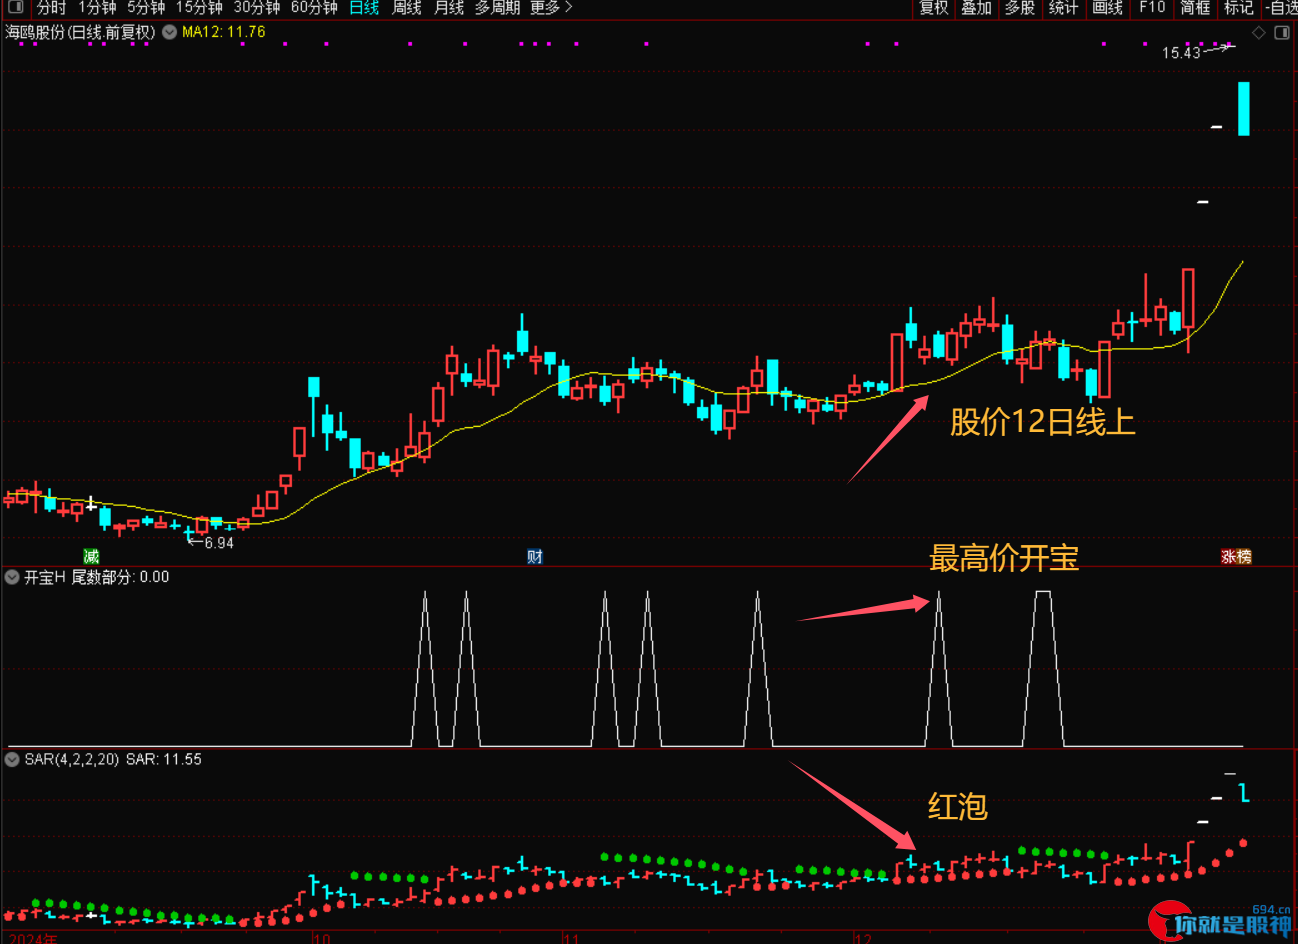The height and width of the screenshot is (944, 1298).
Task: Switch to the 分时 period tab
Action: 51,8
